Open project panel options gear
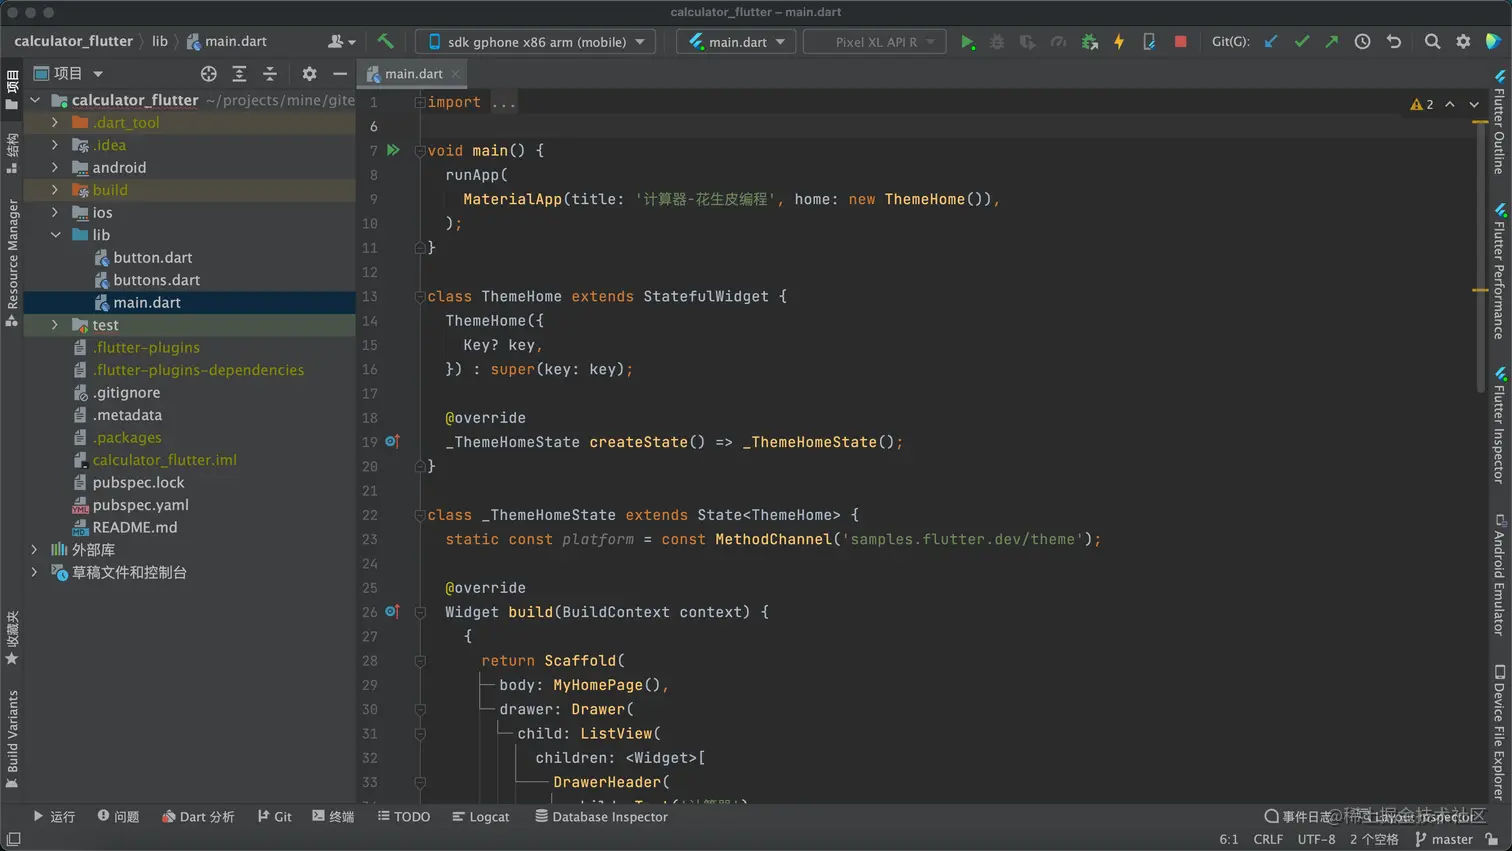The width and height of the screenshot is (1512, 851). click(309, 74)
